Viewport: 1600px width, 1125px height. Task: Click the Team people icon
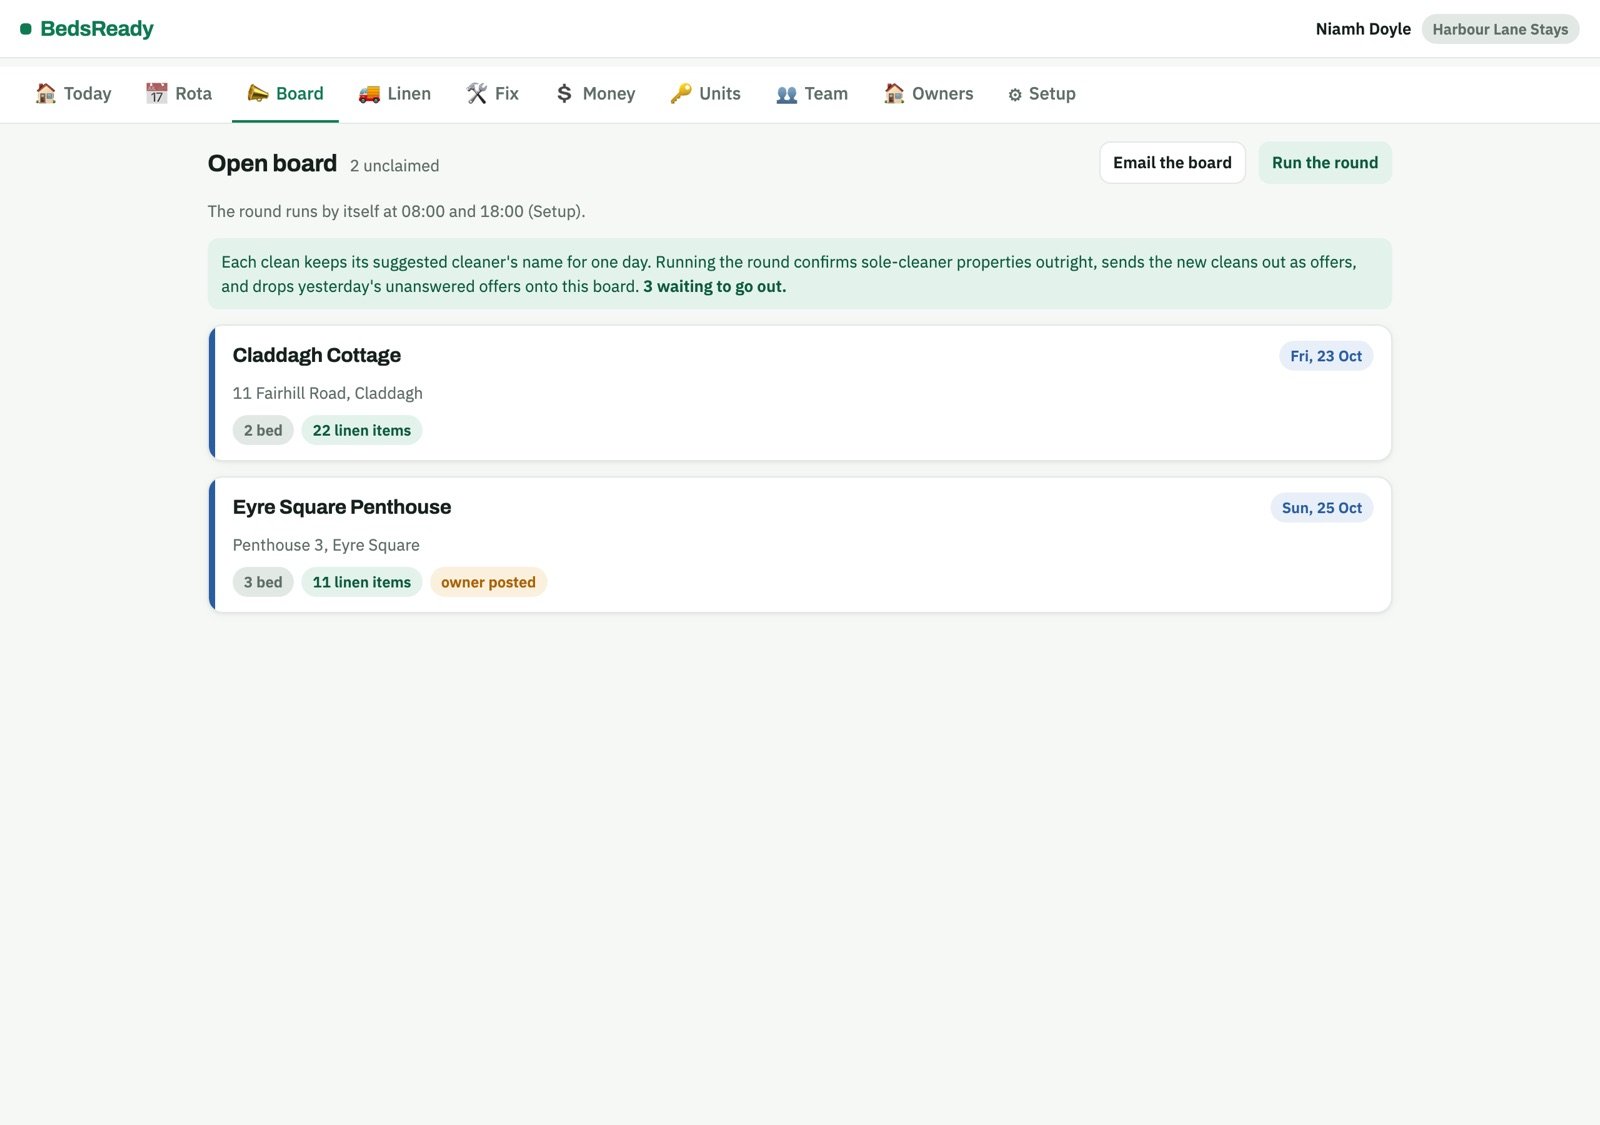(787, 94)
